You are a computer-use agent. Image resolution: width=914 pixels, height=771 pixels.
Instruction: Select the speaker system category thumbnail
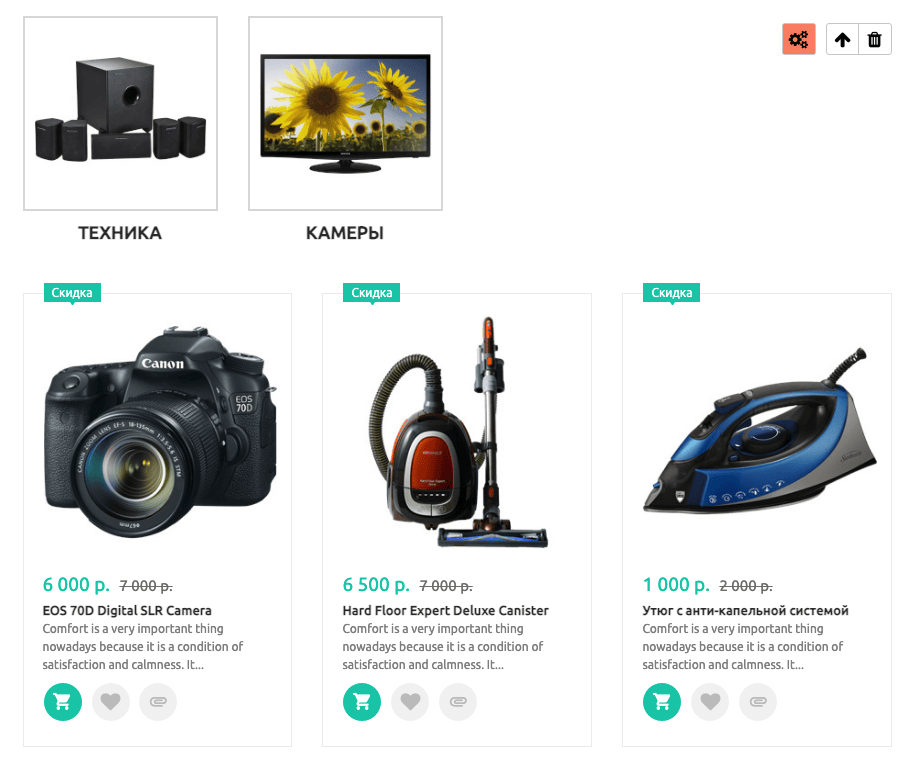click(120, 114)
